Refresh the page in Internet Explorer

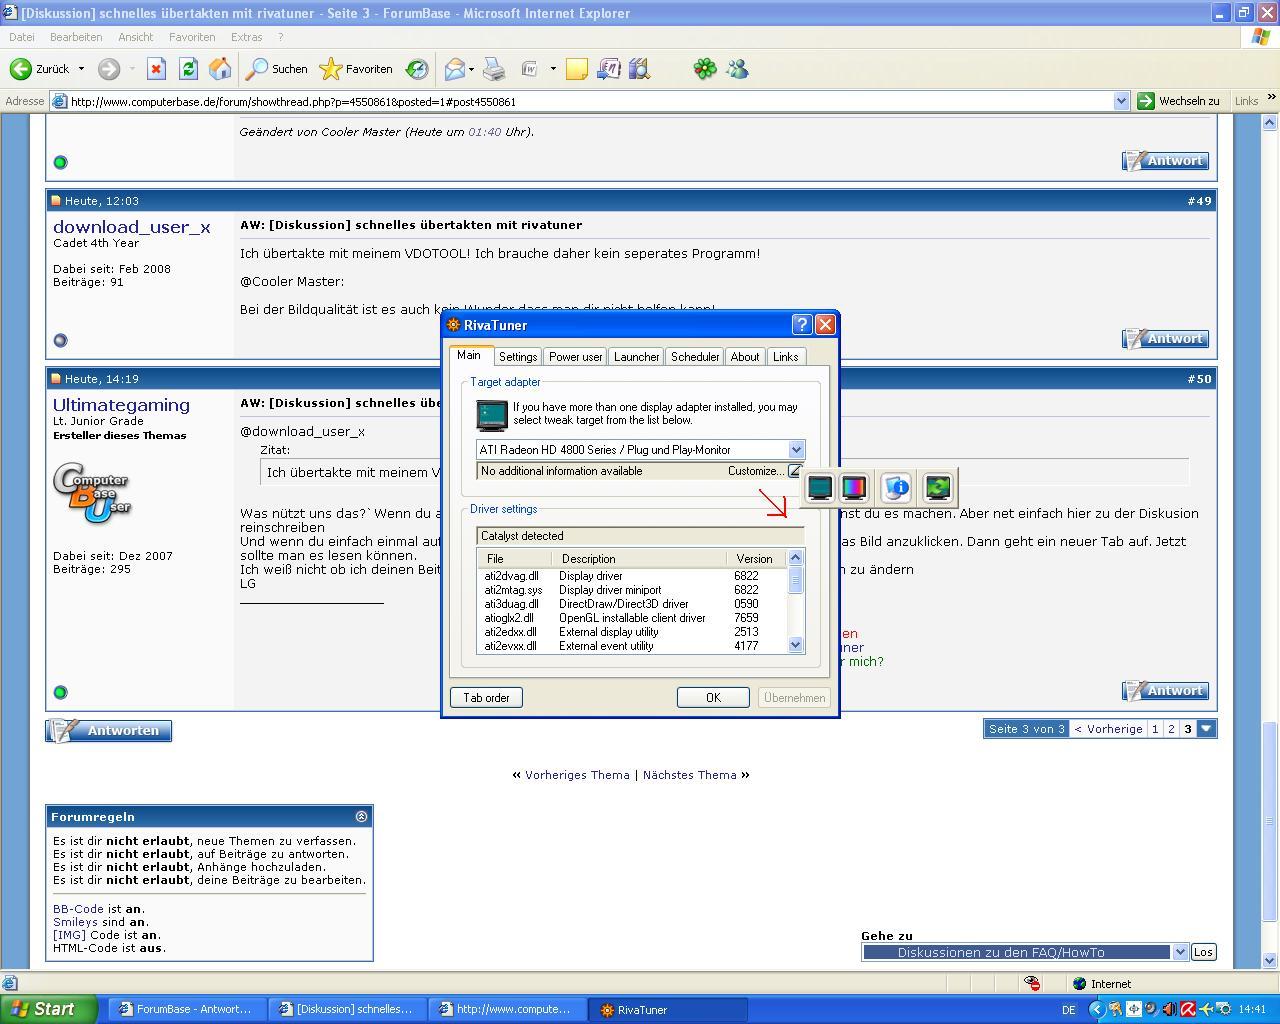pos(188,69)
